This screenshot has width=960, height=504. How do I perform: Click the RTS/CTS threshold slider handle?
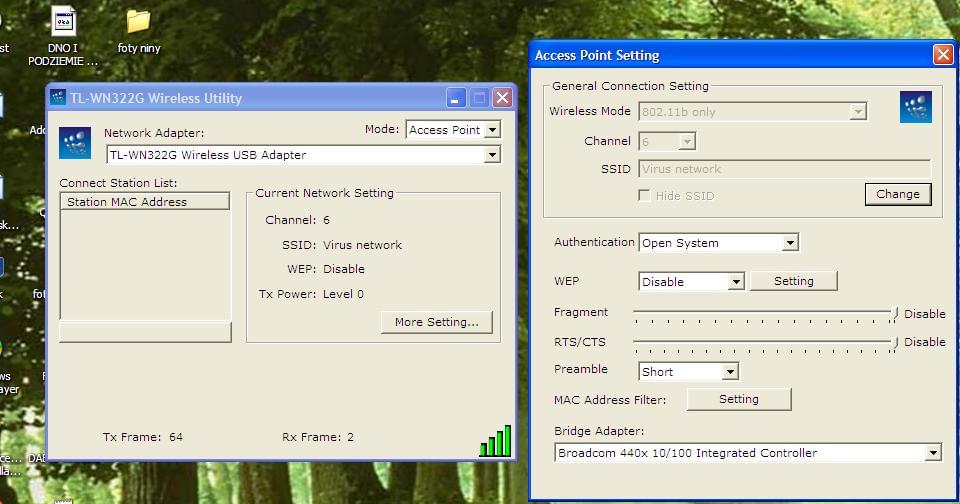894,342
